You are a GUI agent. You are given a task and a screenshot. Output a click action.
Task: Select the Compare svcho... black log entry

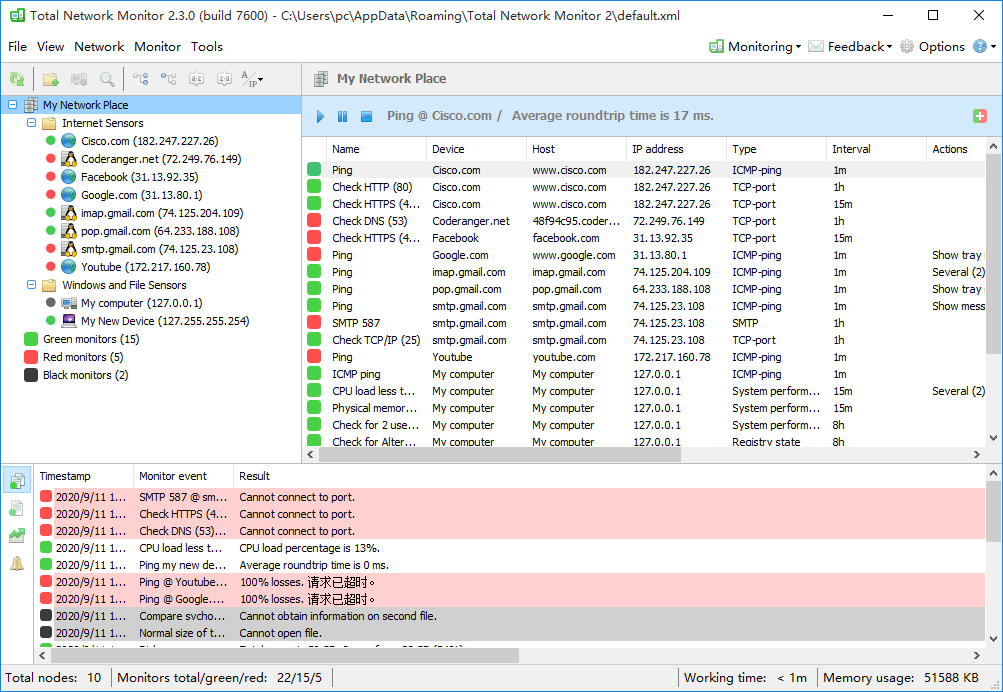[512, 616]
